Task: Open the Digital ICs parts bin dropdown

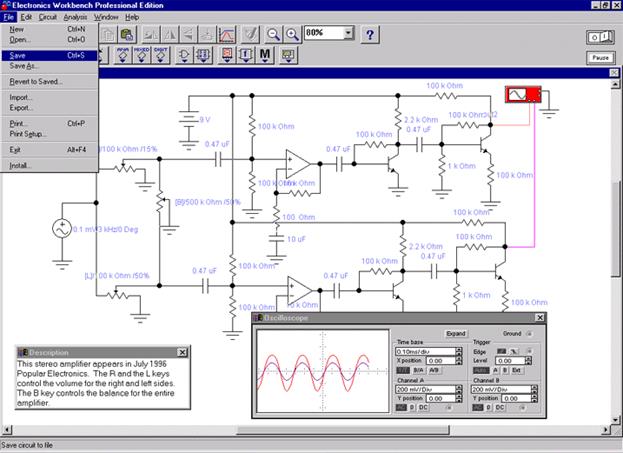Action: point(161,55)
